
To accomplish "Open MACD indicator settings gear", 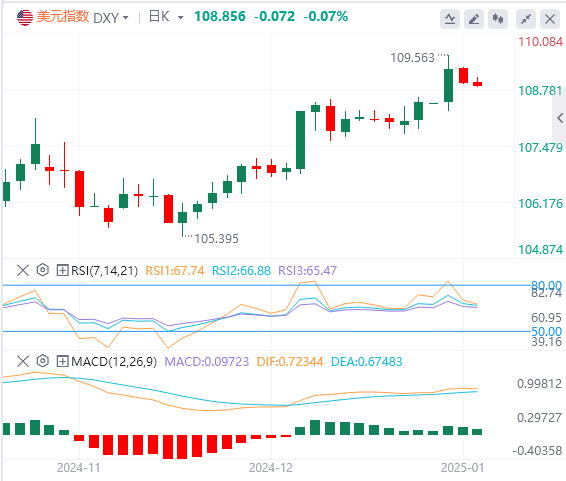I will click(43, 361).
